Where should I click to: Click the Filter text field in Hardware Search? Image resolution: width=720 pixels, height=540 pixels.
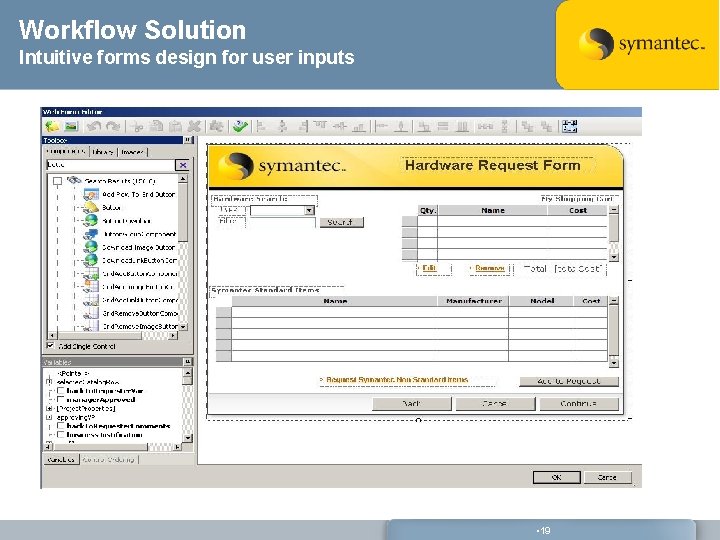tap(282, 222)
